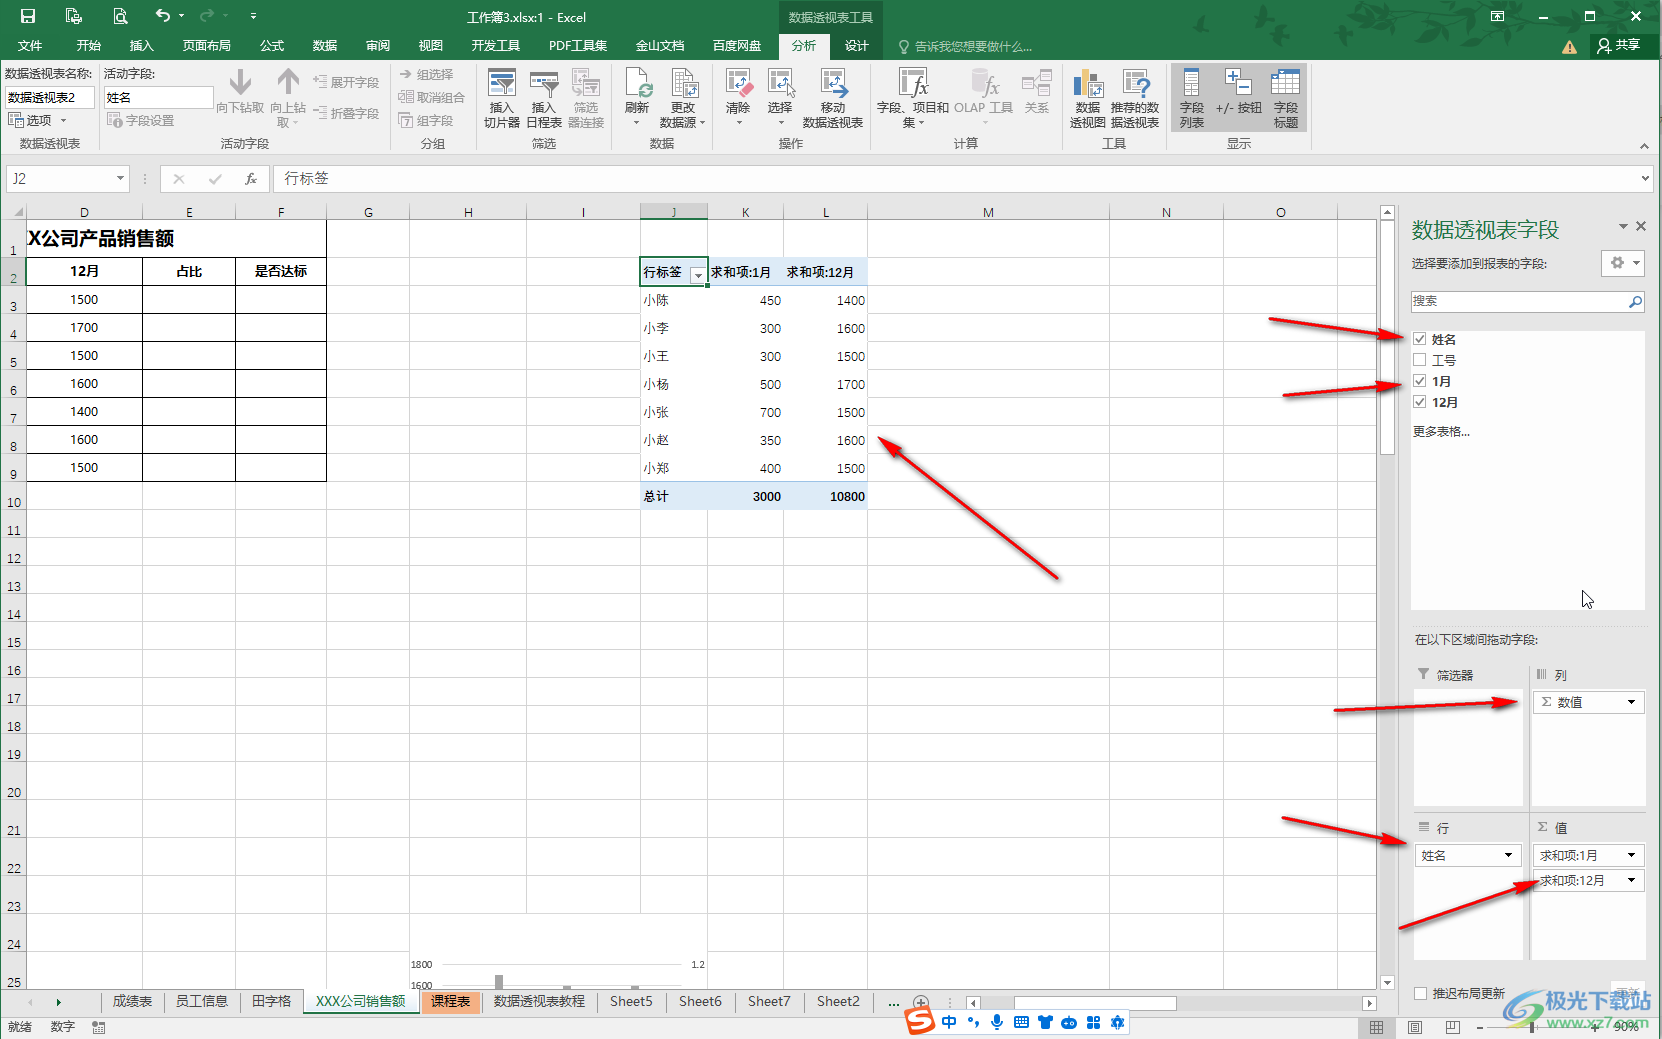Click the active field input 姓名
Image resolution: width=1662 pixels, height=1039 pixels.
158,97
